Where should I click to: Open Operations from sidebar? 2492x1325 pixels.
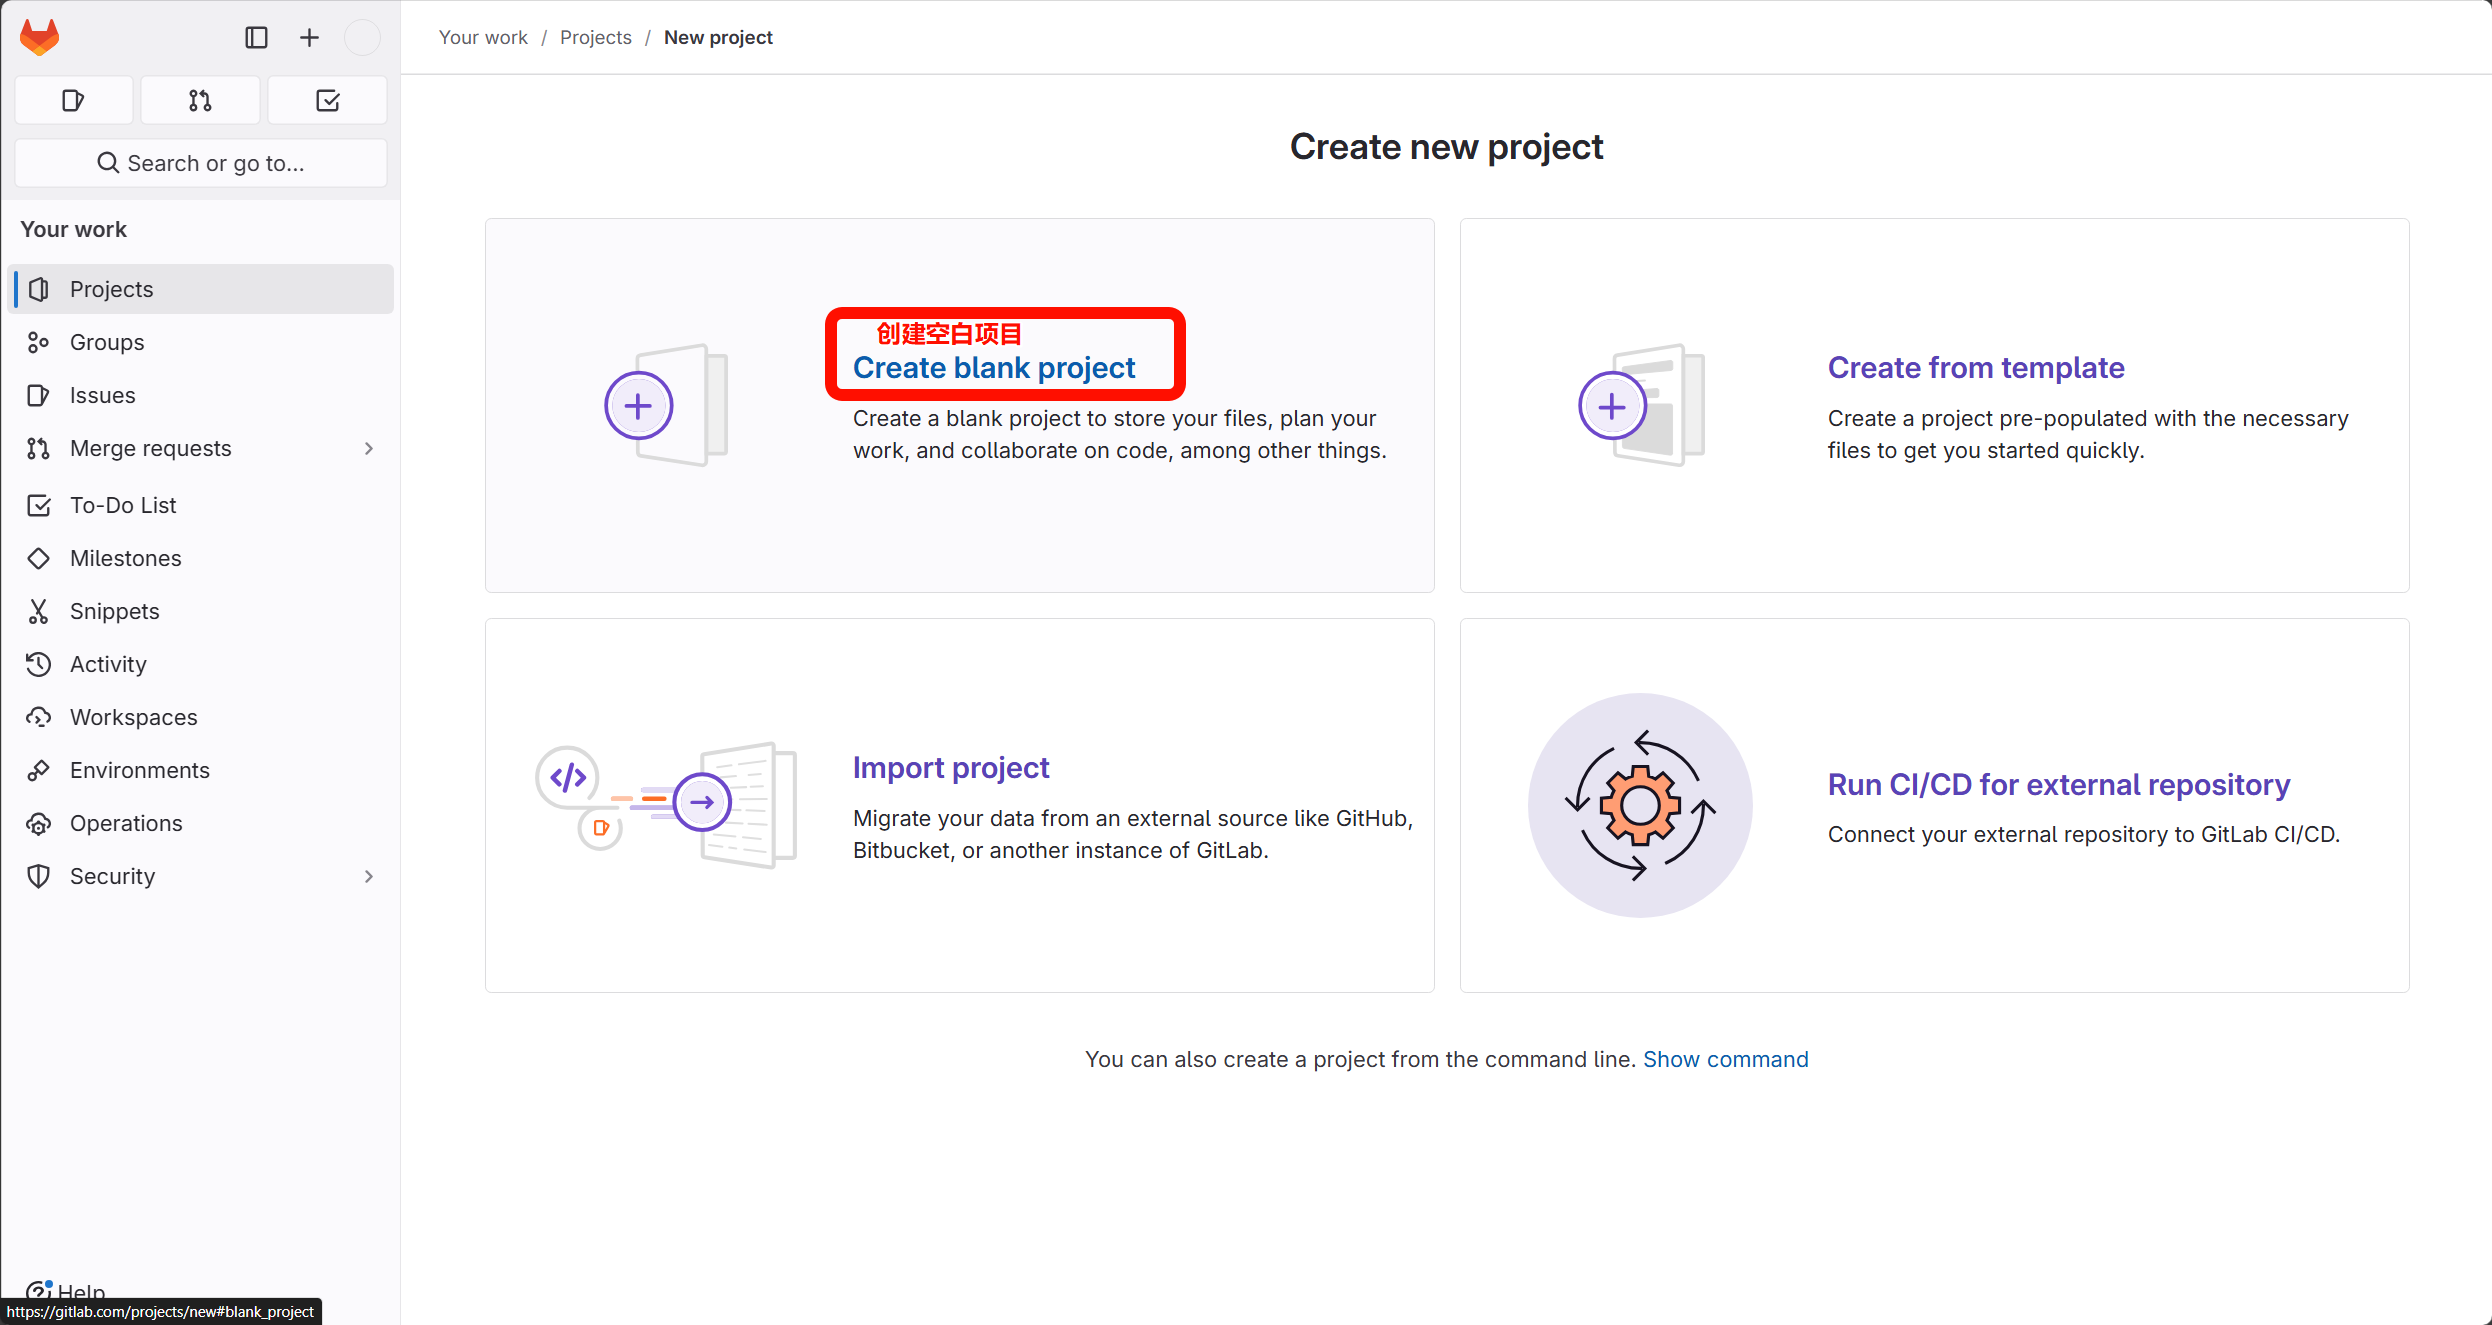(x=201, y=823)
